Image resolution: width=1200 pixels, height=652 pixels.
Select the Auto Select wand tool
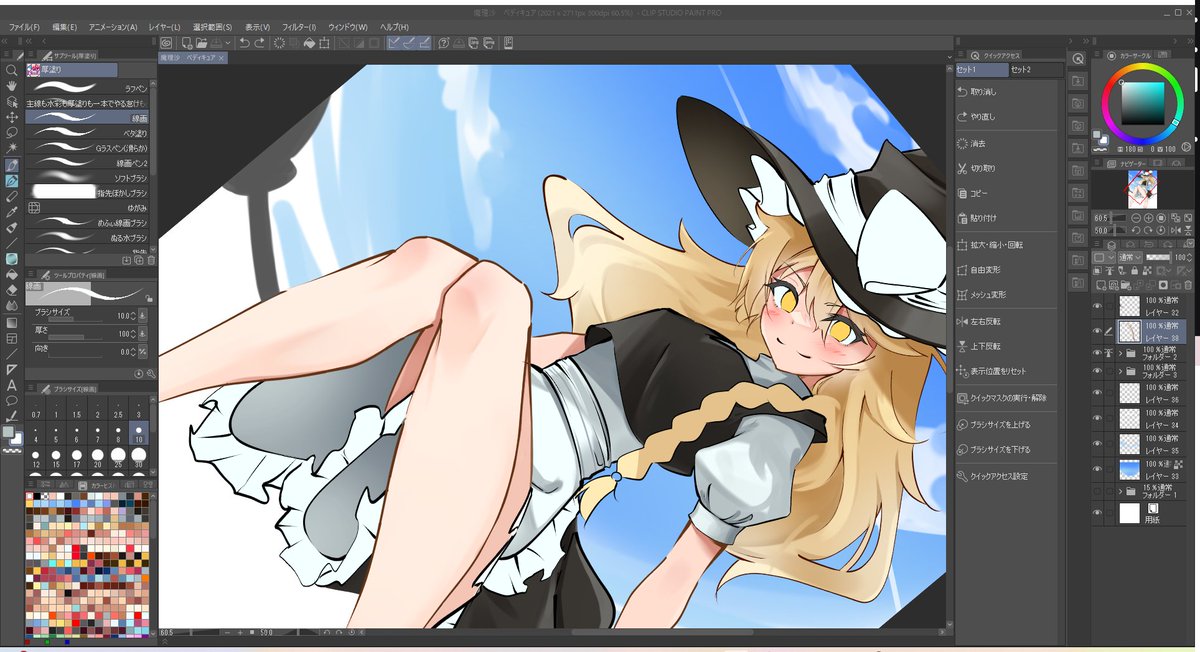click(11, 146)
